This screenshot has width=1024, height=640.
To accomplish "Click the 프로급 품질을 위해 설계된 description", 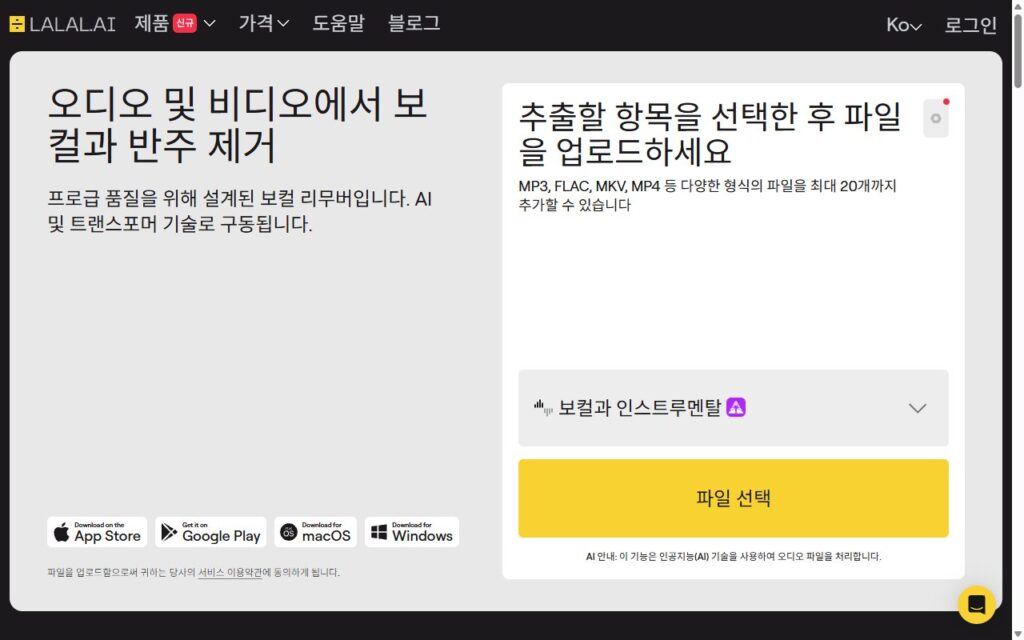I will point(240,211).
